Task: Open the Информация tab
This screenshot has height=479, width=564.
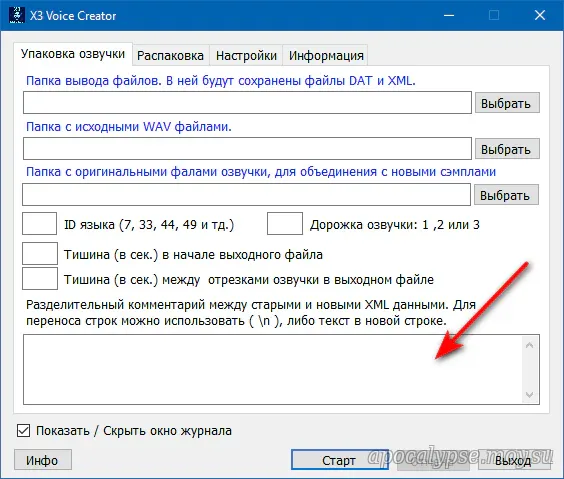Action: click(x=326, y=55)
